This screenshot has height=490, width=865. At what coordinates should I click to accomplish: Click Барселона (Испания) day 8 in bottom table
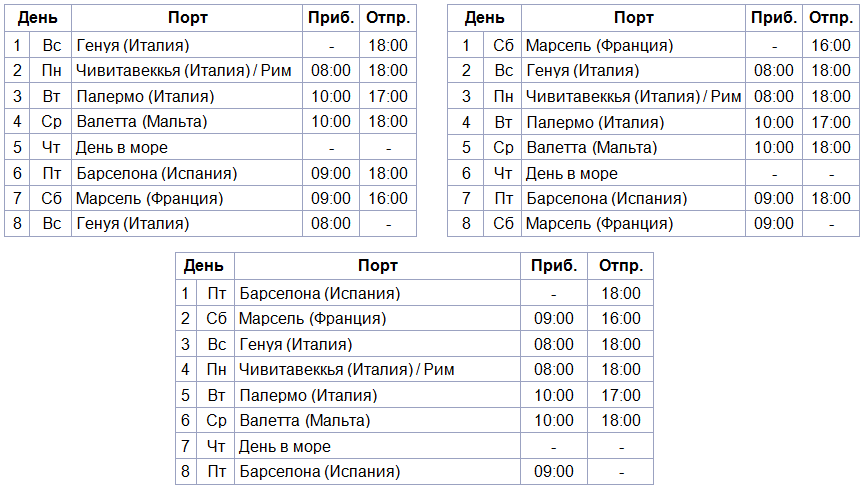[320, 472]
